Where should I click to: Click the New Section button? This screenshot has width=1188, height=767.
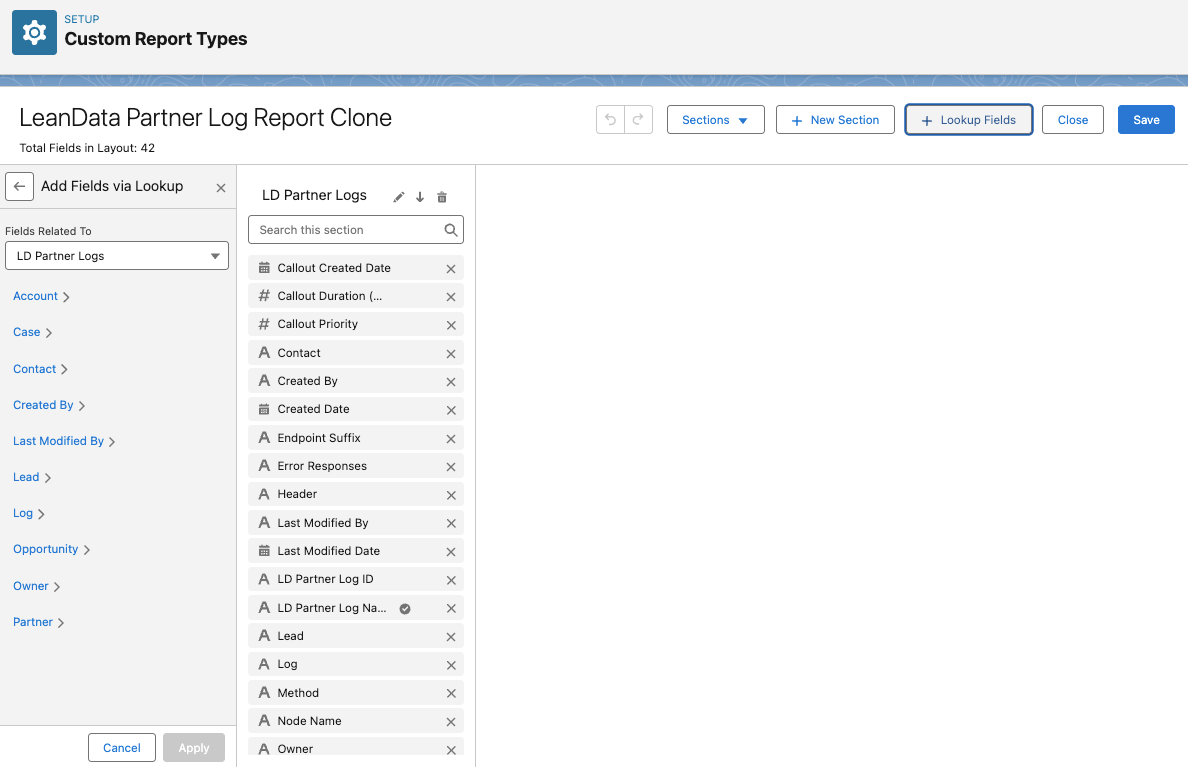pos(834,120)
